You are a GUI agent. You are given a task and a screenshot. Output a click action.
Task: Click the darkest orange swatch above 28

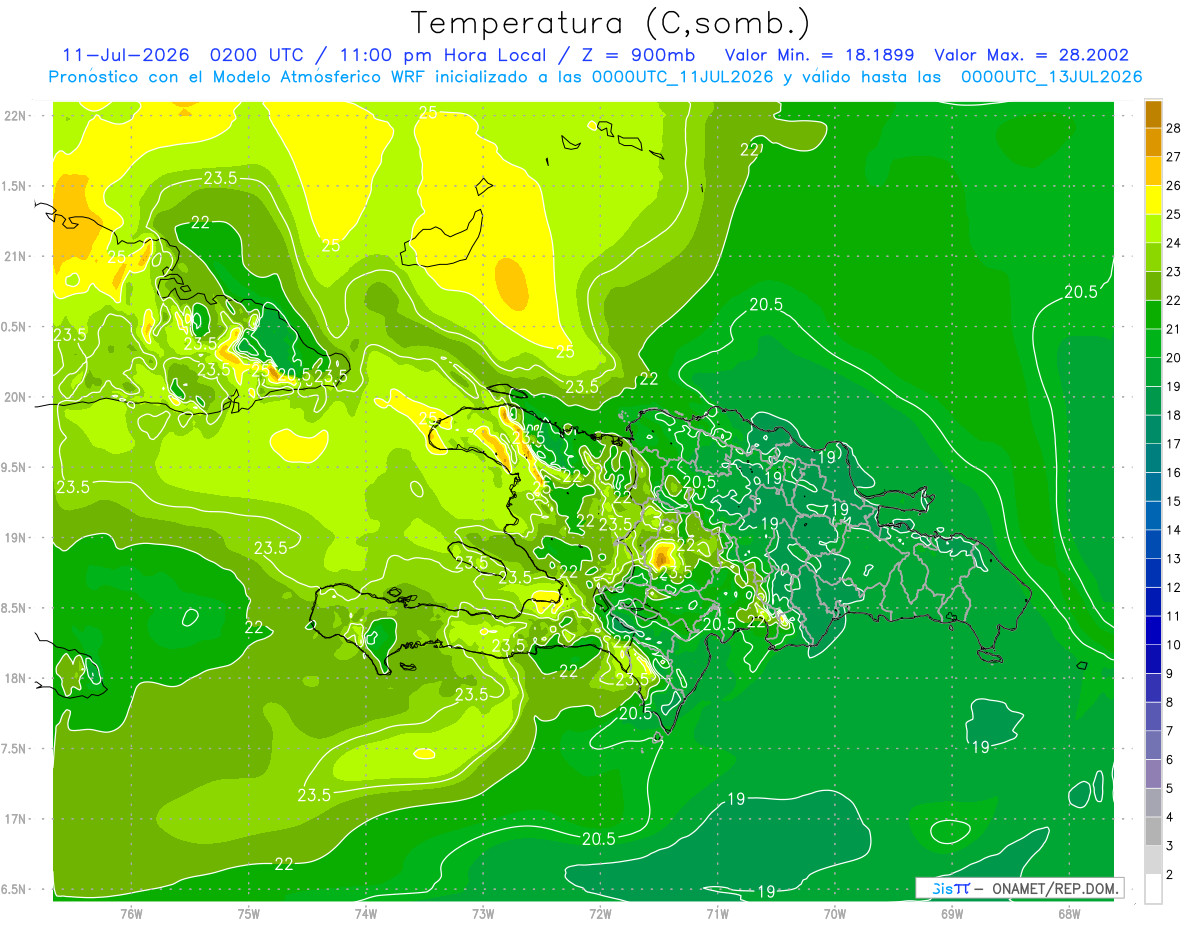(1153, 114)
